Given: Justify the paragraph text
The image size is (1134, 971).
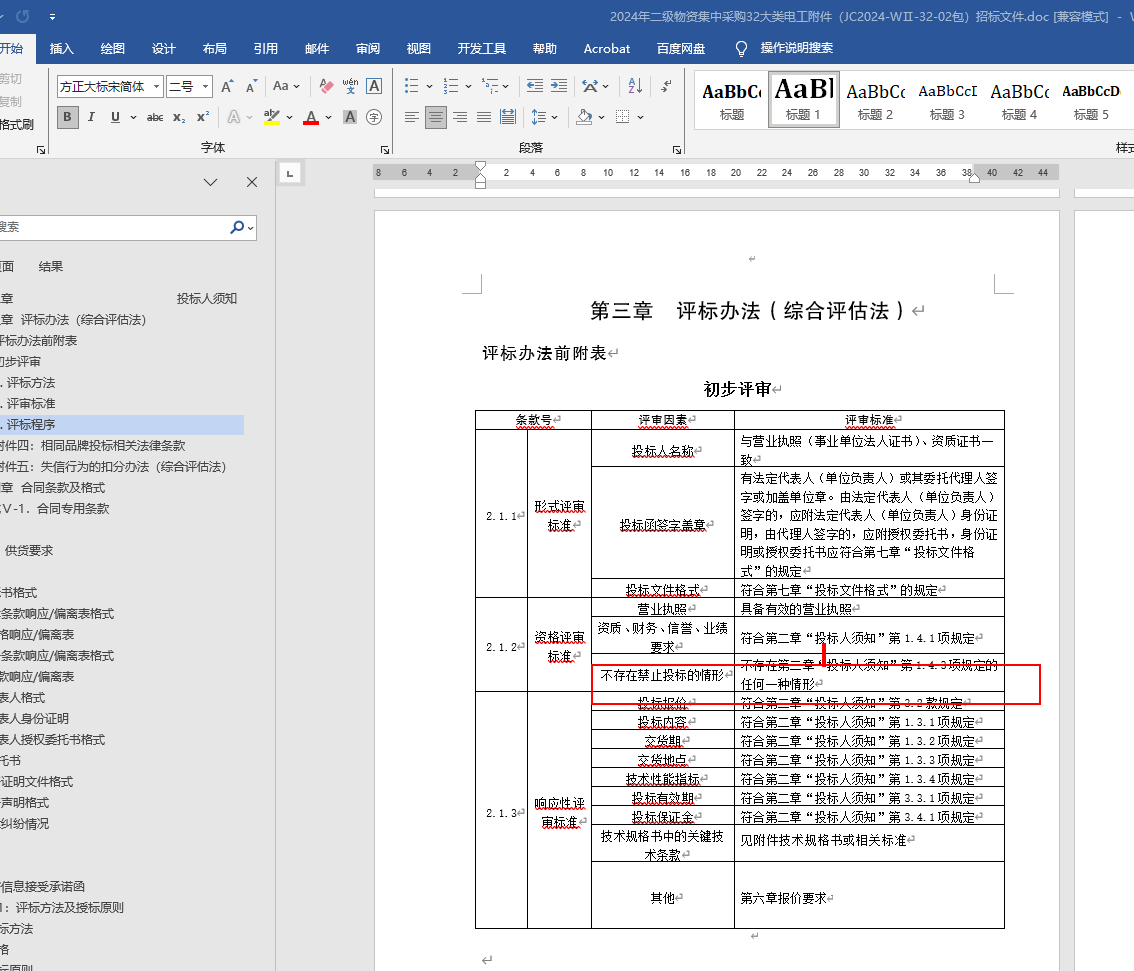Looking at the screenshot, I should tap(484, 117).
